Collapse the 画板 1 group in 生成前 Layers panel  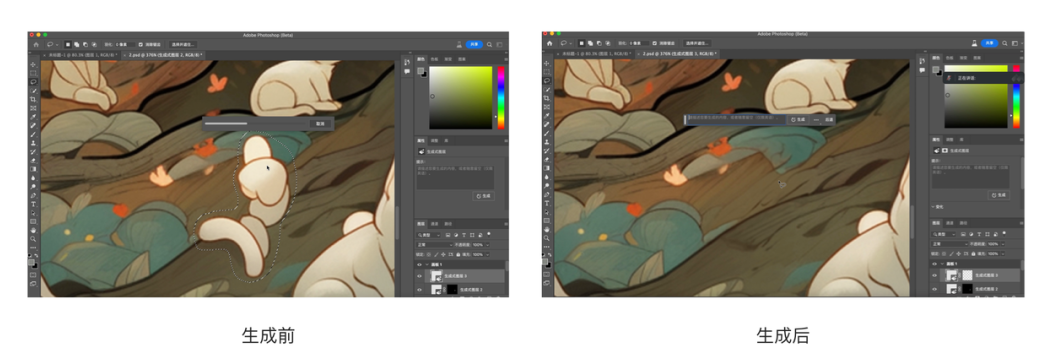pos(427,265)
